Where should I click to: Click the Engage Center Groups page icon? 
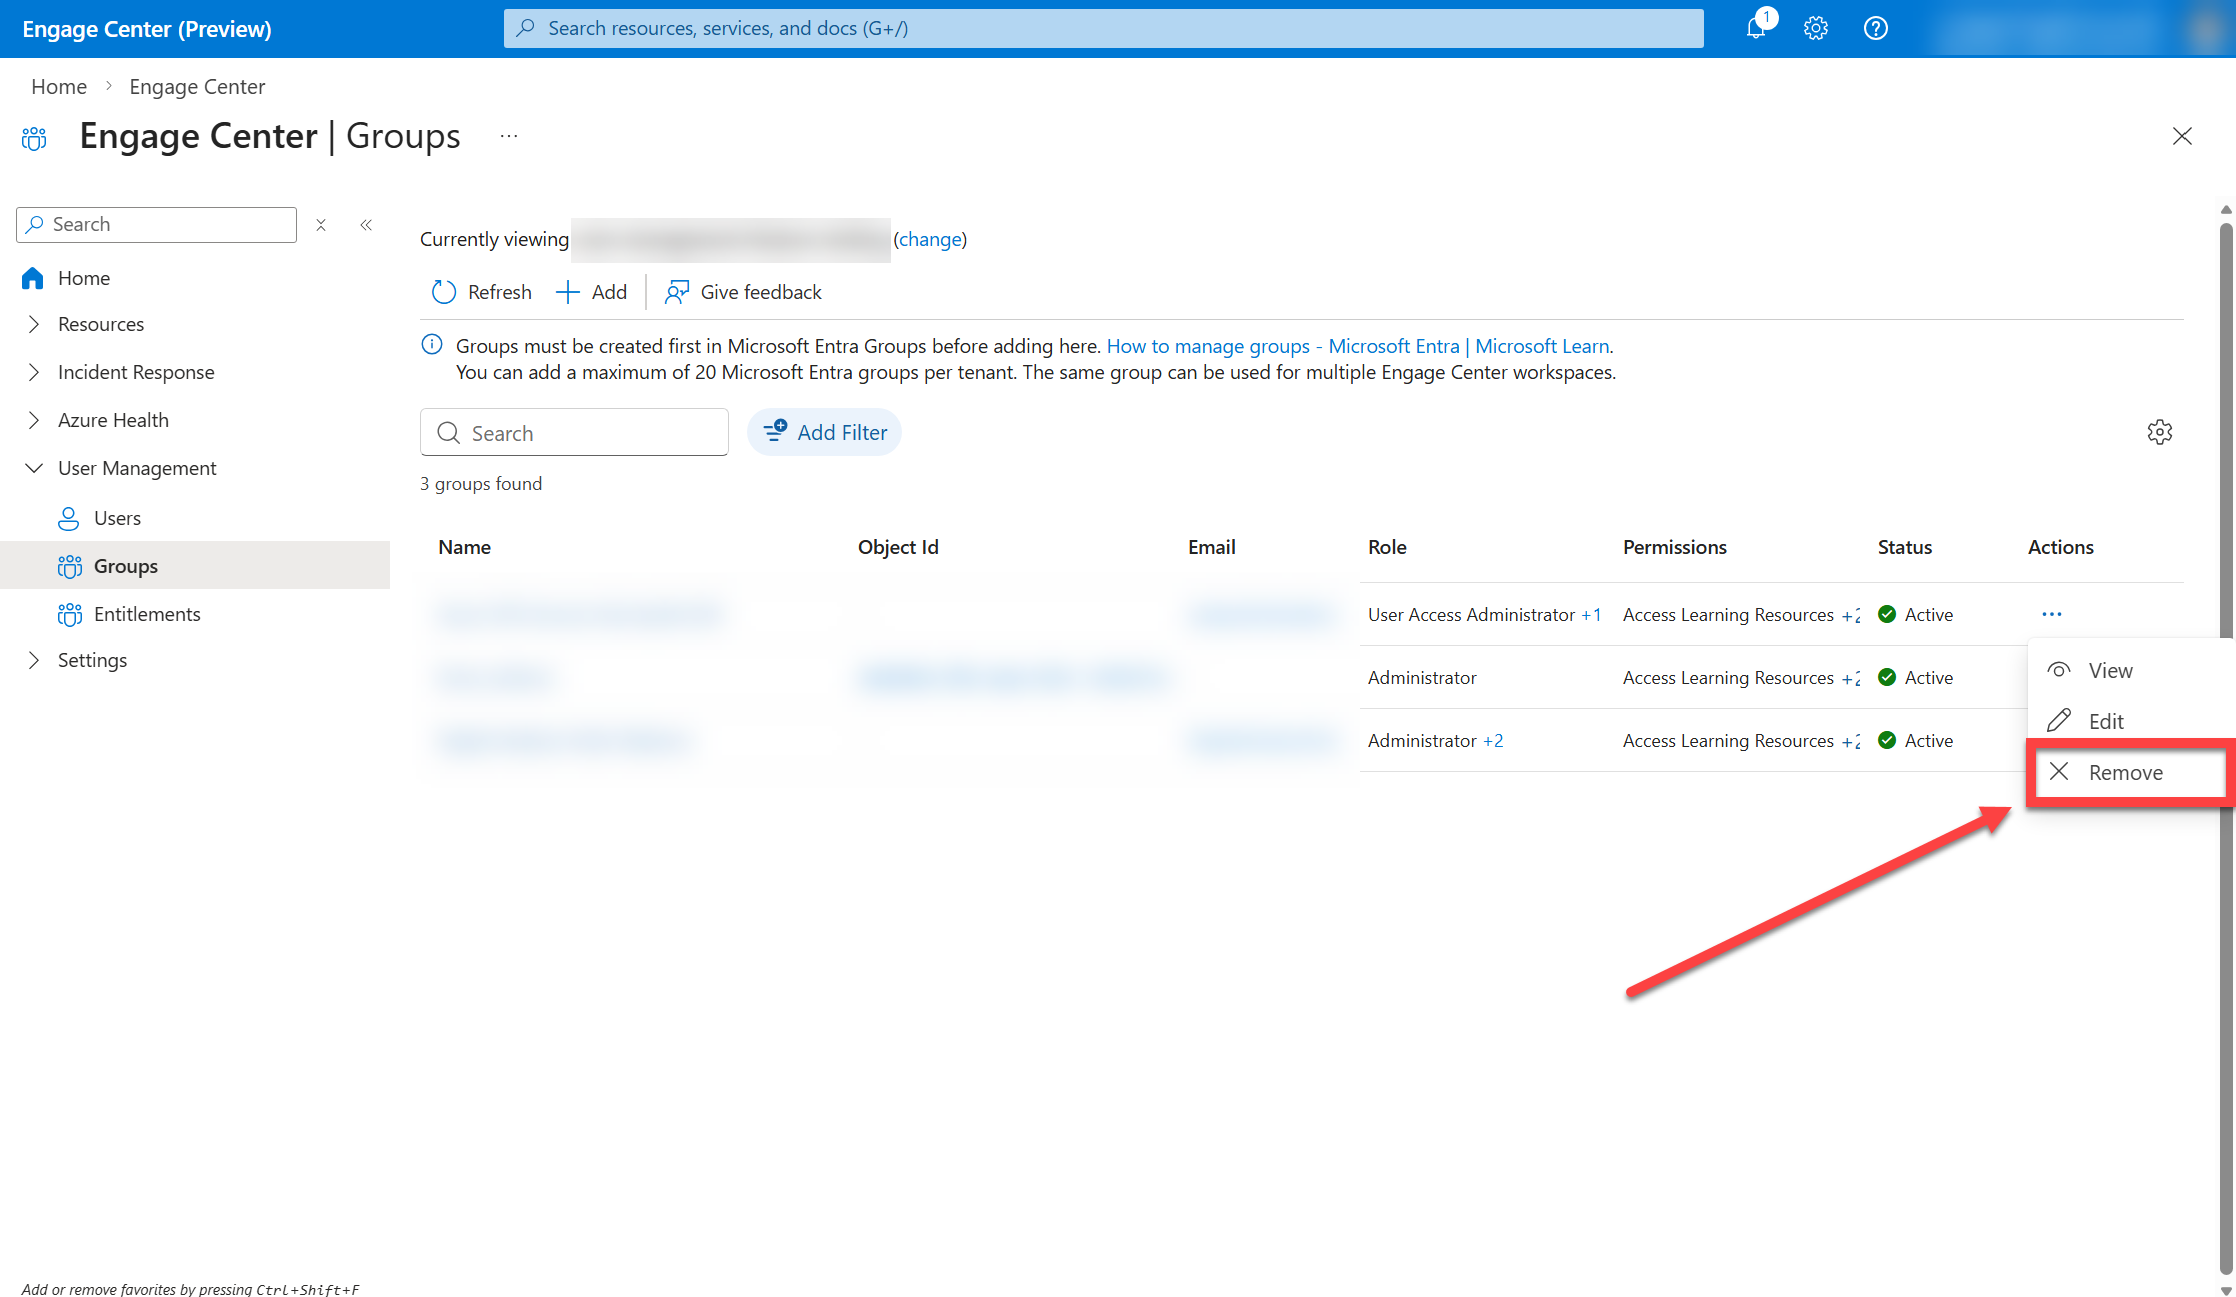click(34, 138)
